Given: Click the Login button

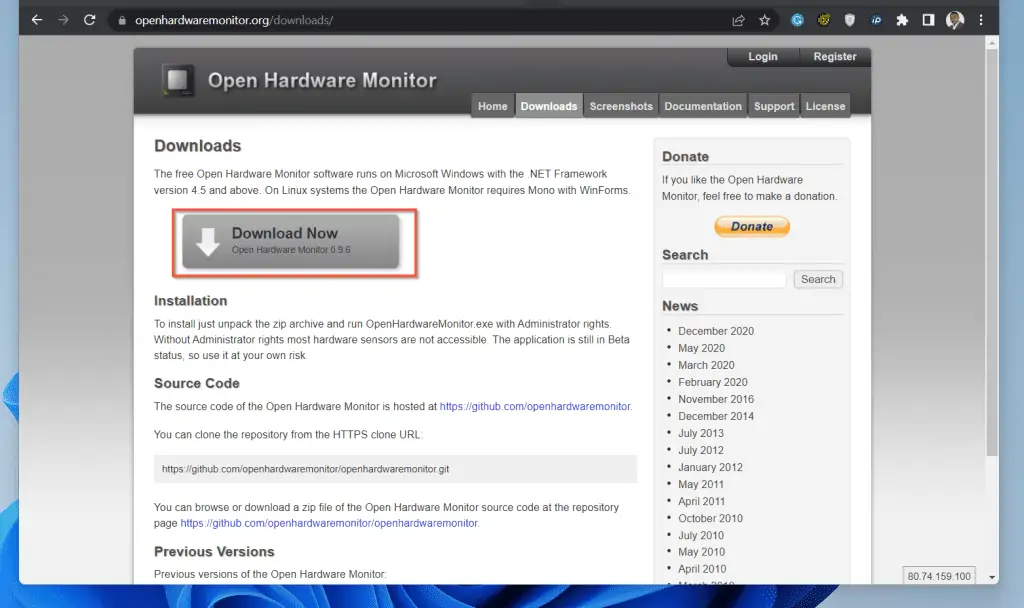Looking at the screenshot, I should click(x=762, y=57).
